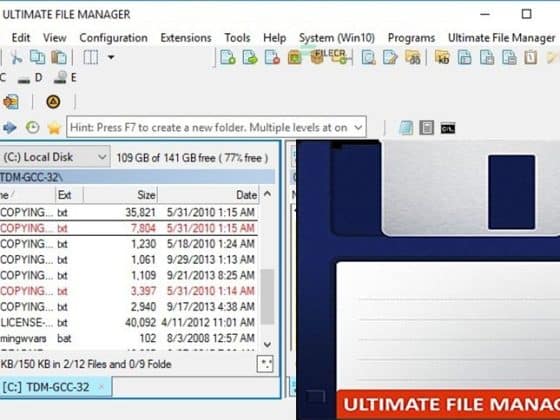Click the blue notepad icon near command bar

pos(406,128)
